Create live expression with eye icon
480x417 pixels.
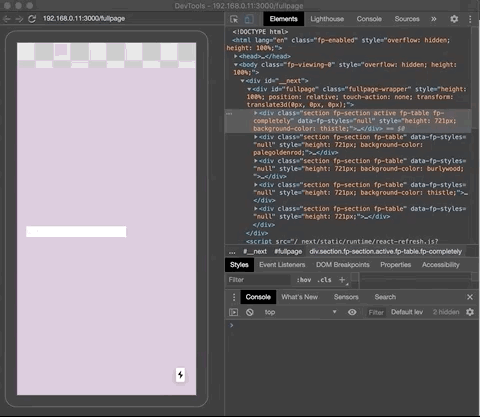point(352,312)
